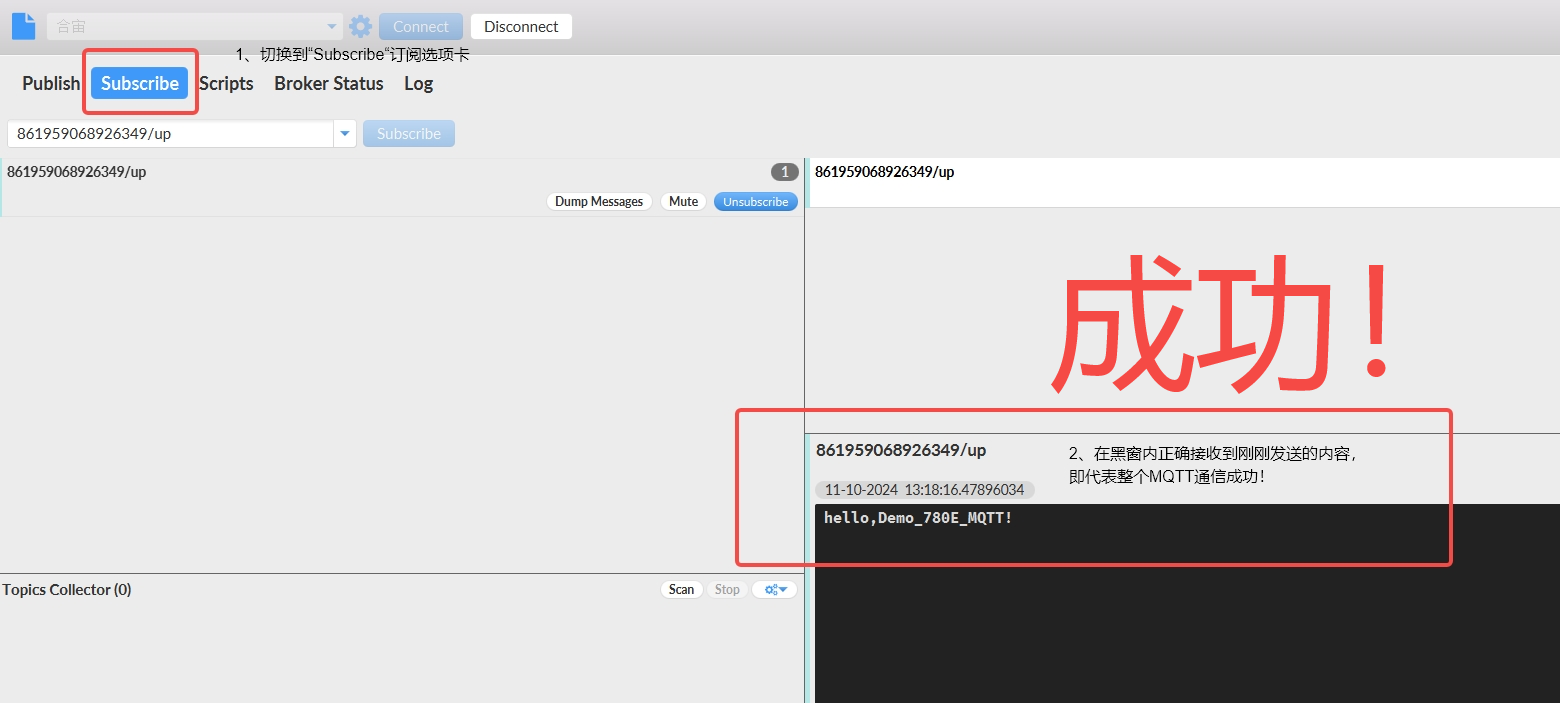Open the Broker Status tab
1560x703 pixels.
point(329,83)
